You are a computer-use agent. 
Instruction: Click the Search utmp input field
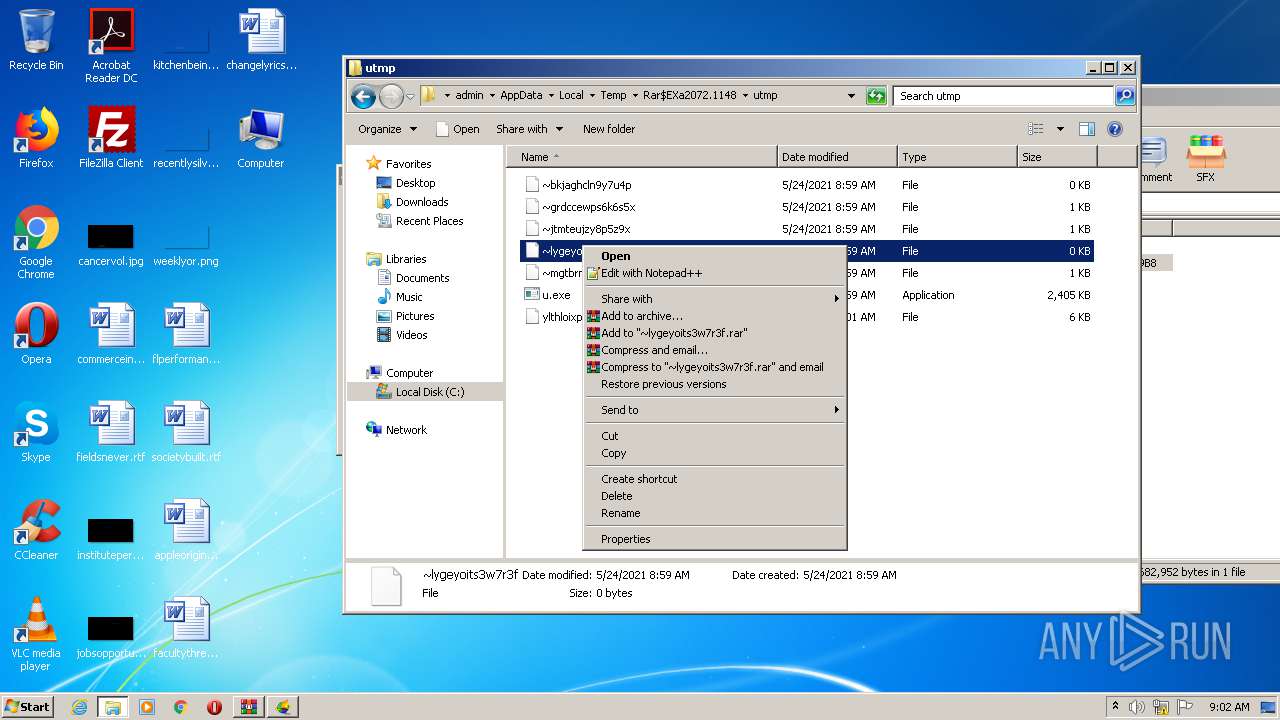(1003, 96)
